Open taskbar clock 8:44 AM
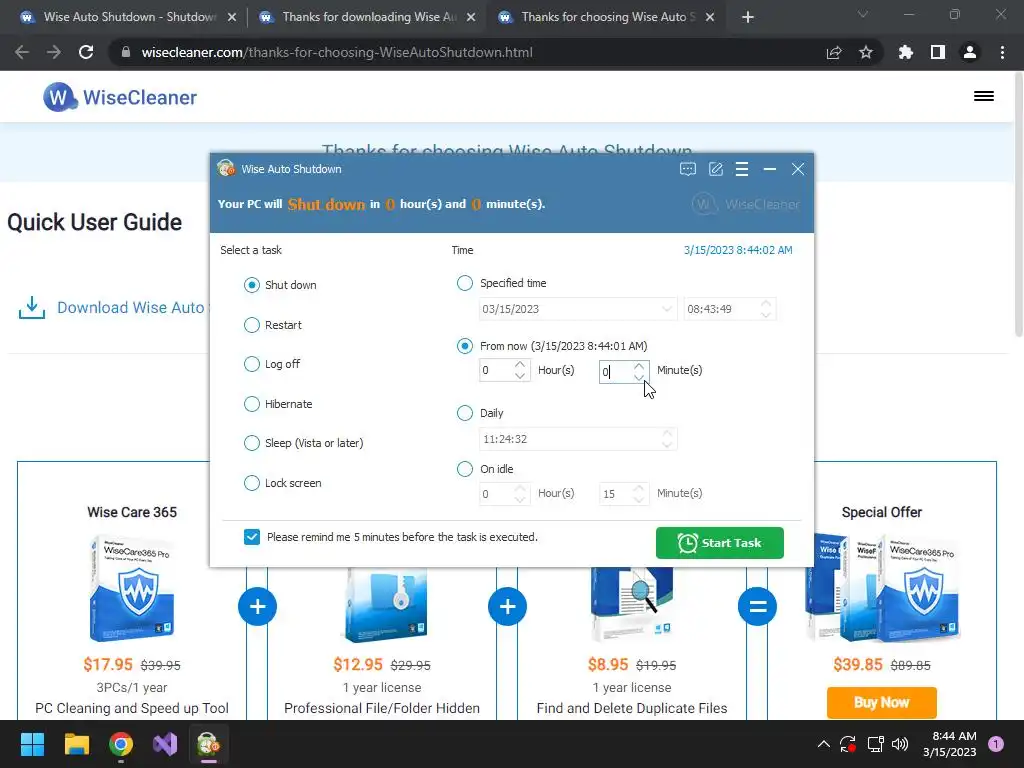This screenshot has height=768, width=1024. pyautogui.click(x=950, y=744)
